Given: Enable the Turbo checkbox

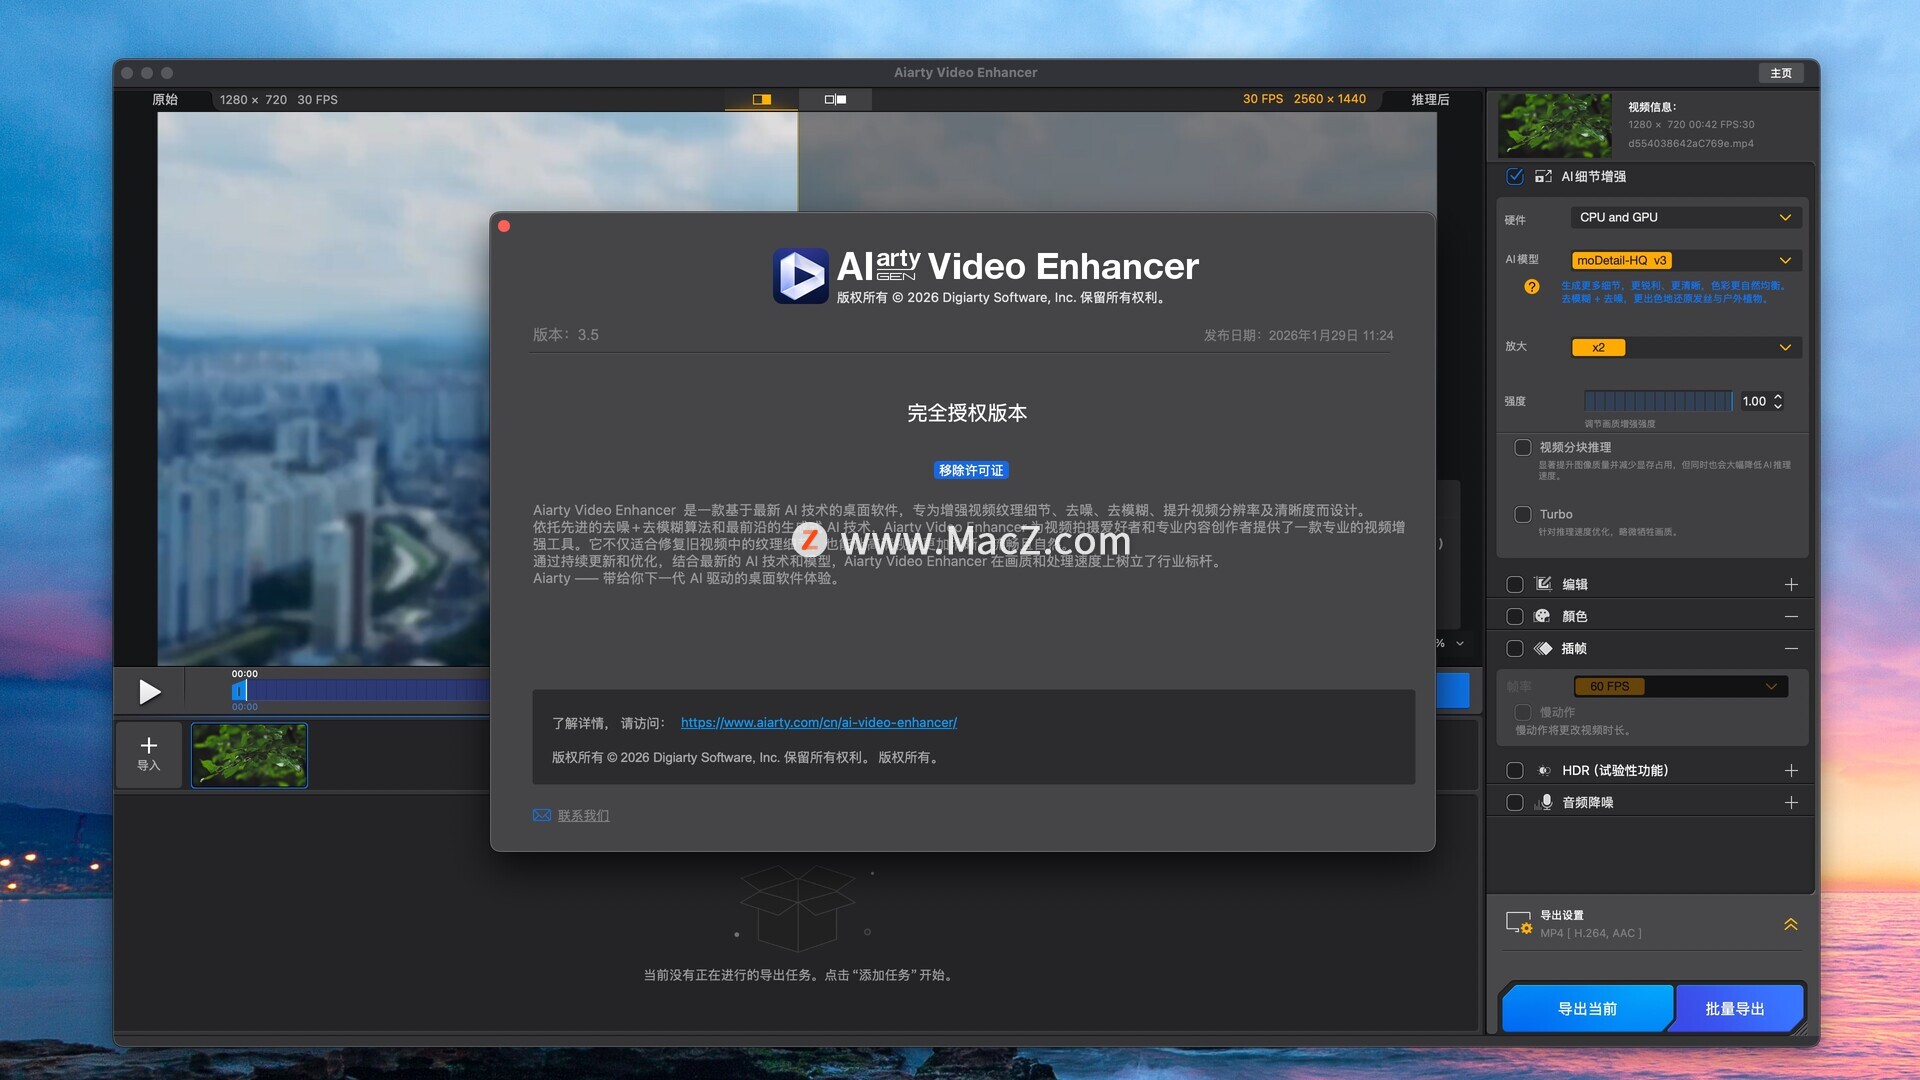Looking at the screenshot, I should coord(1523,514).
